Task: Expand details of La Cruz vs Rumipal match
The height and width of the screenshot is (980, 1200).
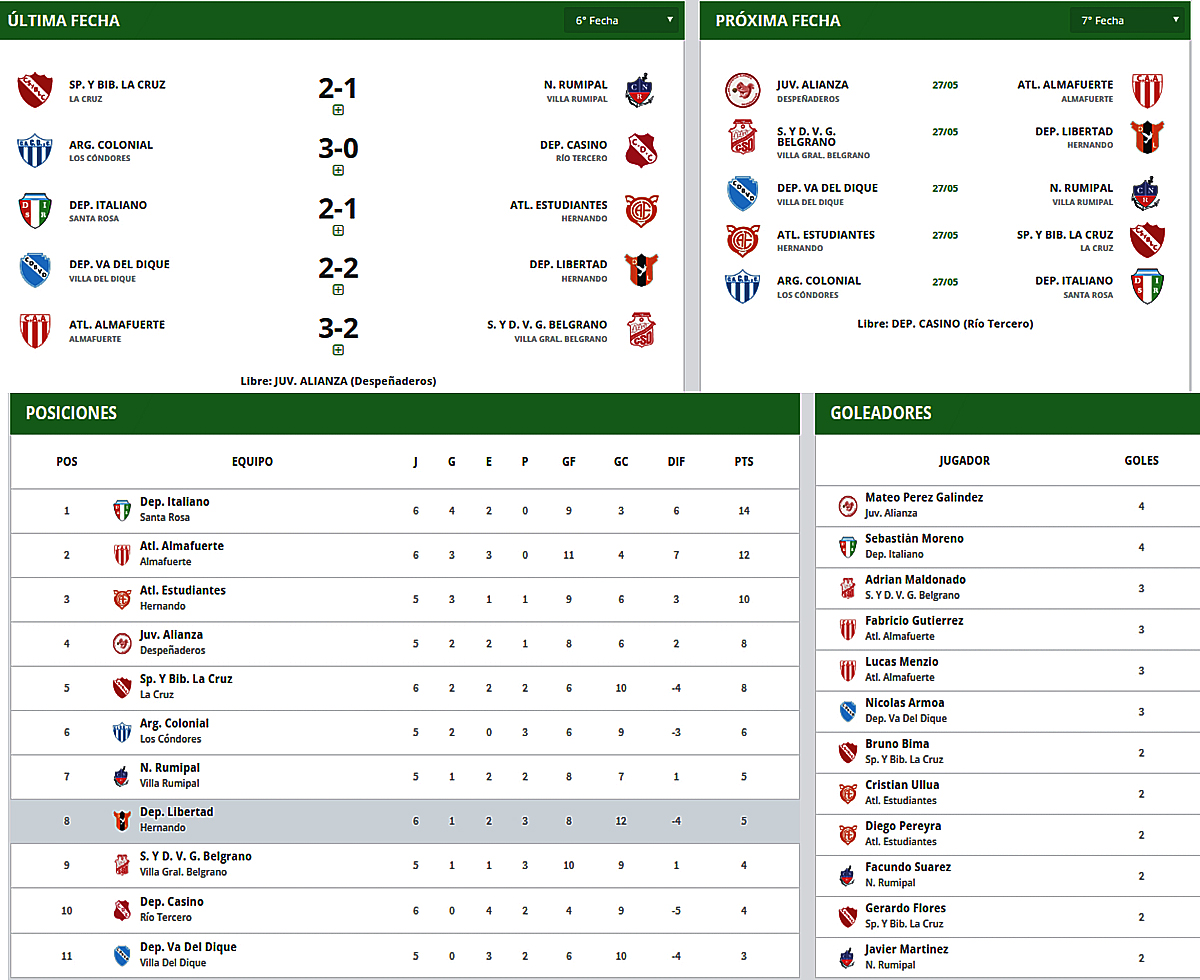Action: (338, 110)
